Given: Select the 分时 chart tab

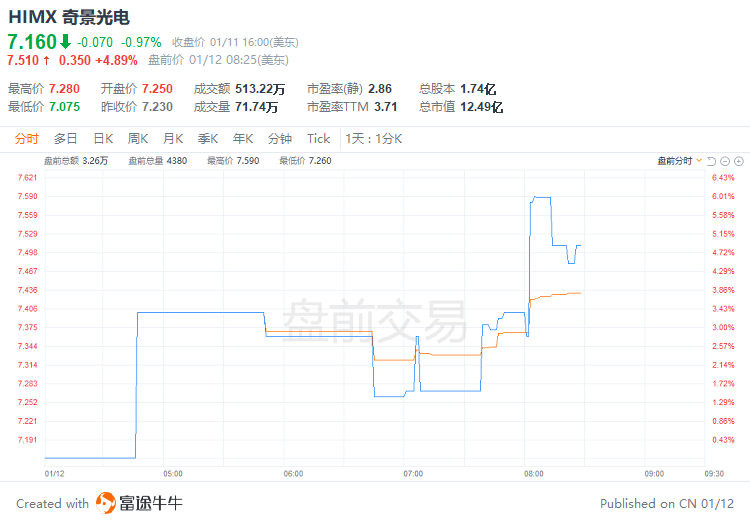Looking at the screenshot, I should pyautogui.click(x=26, y=139).
